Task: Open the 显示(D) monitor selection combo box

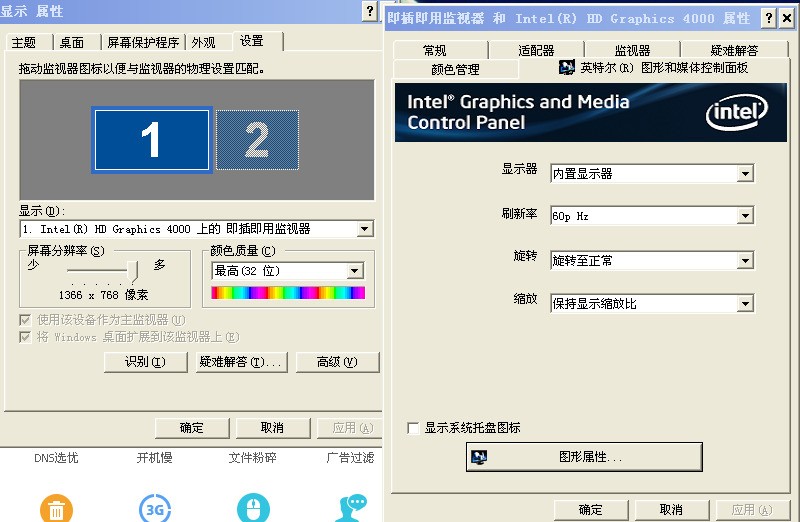Action: click(196, 229)
